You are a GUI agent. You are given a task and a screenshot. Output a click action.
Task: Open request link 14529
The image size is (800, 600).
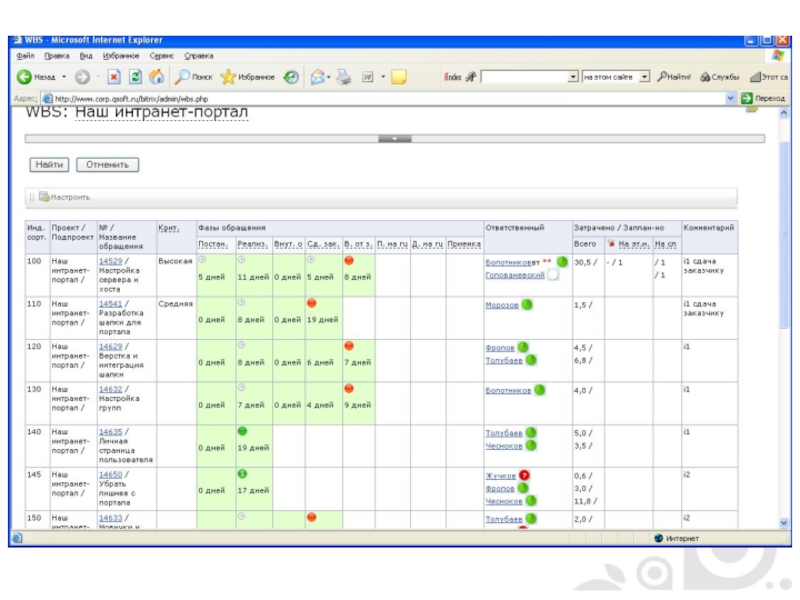[109, 261]
